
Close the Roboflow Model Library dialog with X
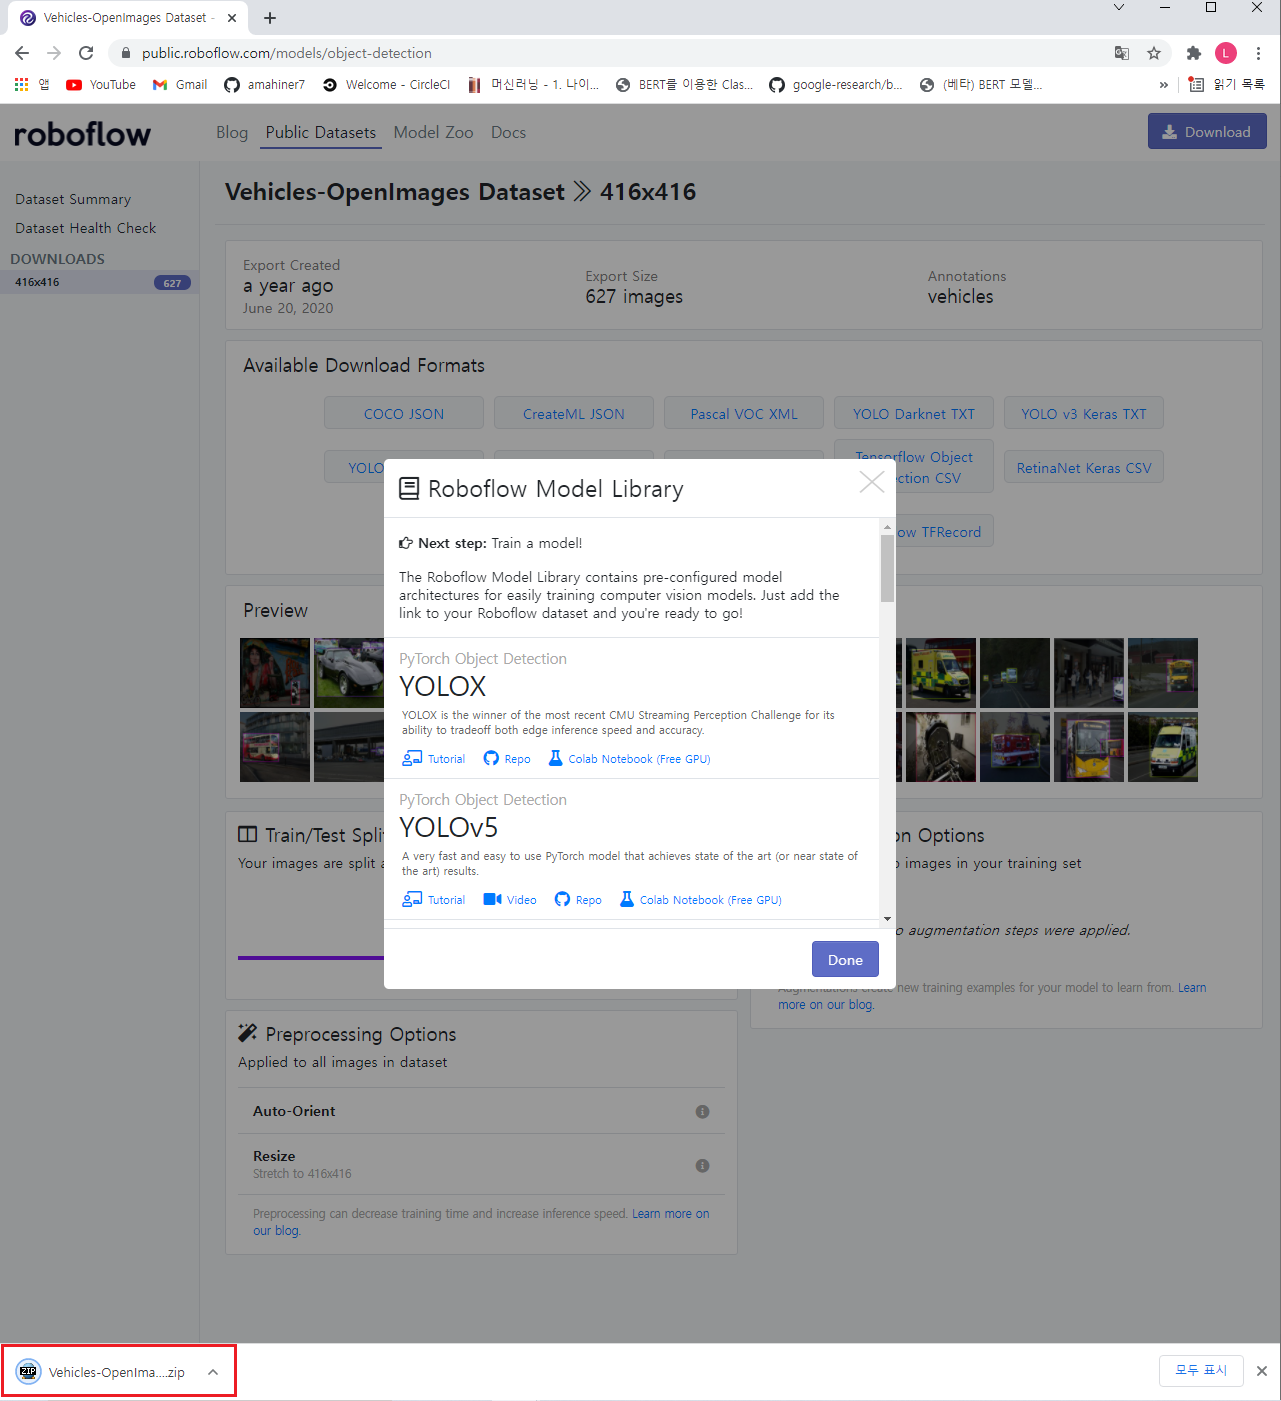(872, 482)
